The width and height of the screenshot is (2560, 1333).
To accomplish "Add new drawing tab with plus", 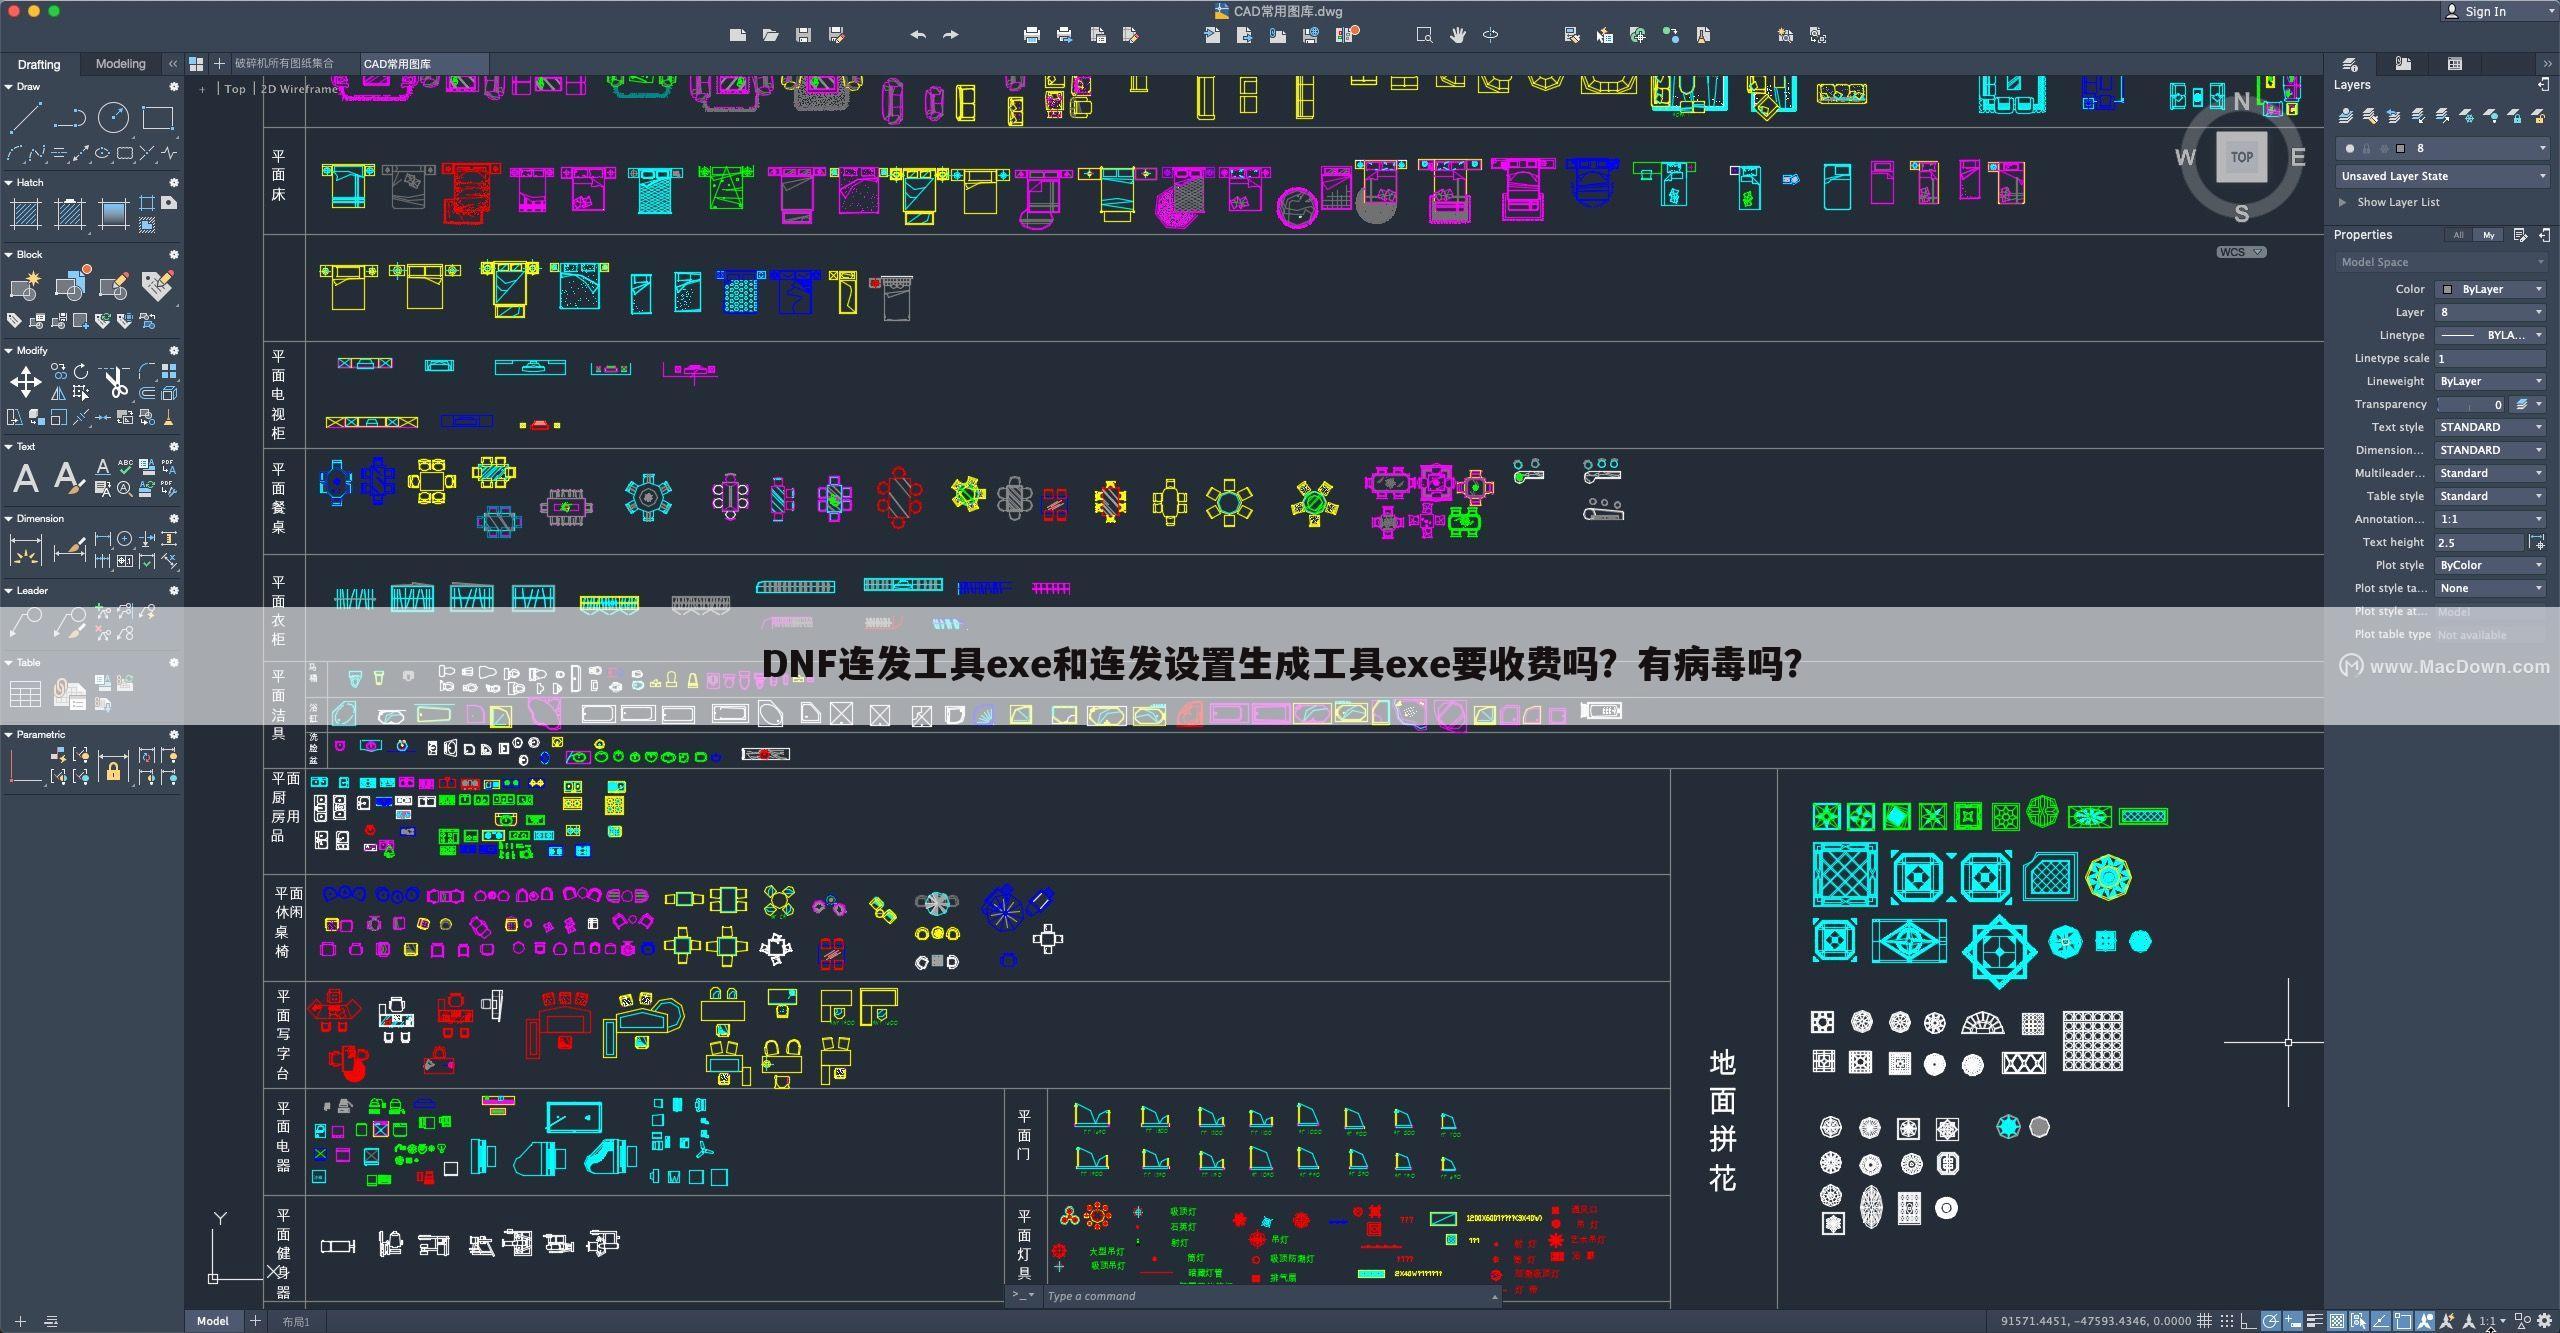I will click(219, 64).
